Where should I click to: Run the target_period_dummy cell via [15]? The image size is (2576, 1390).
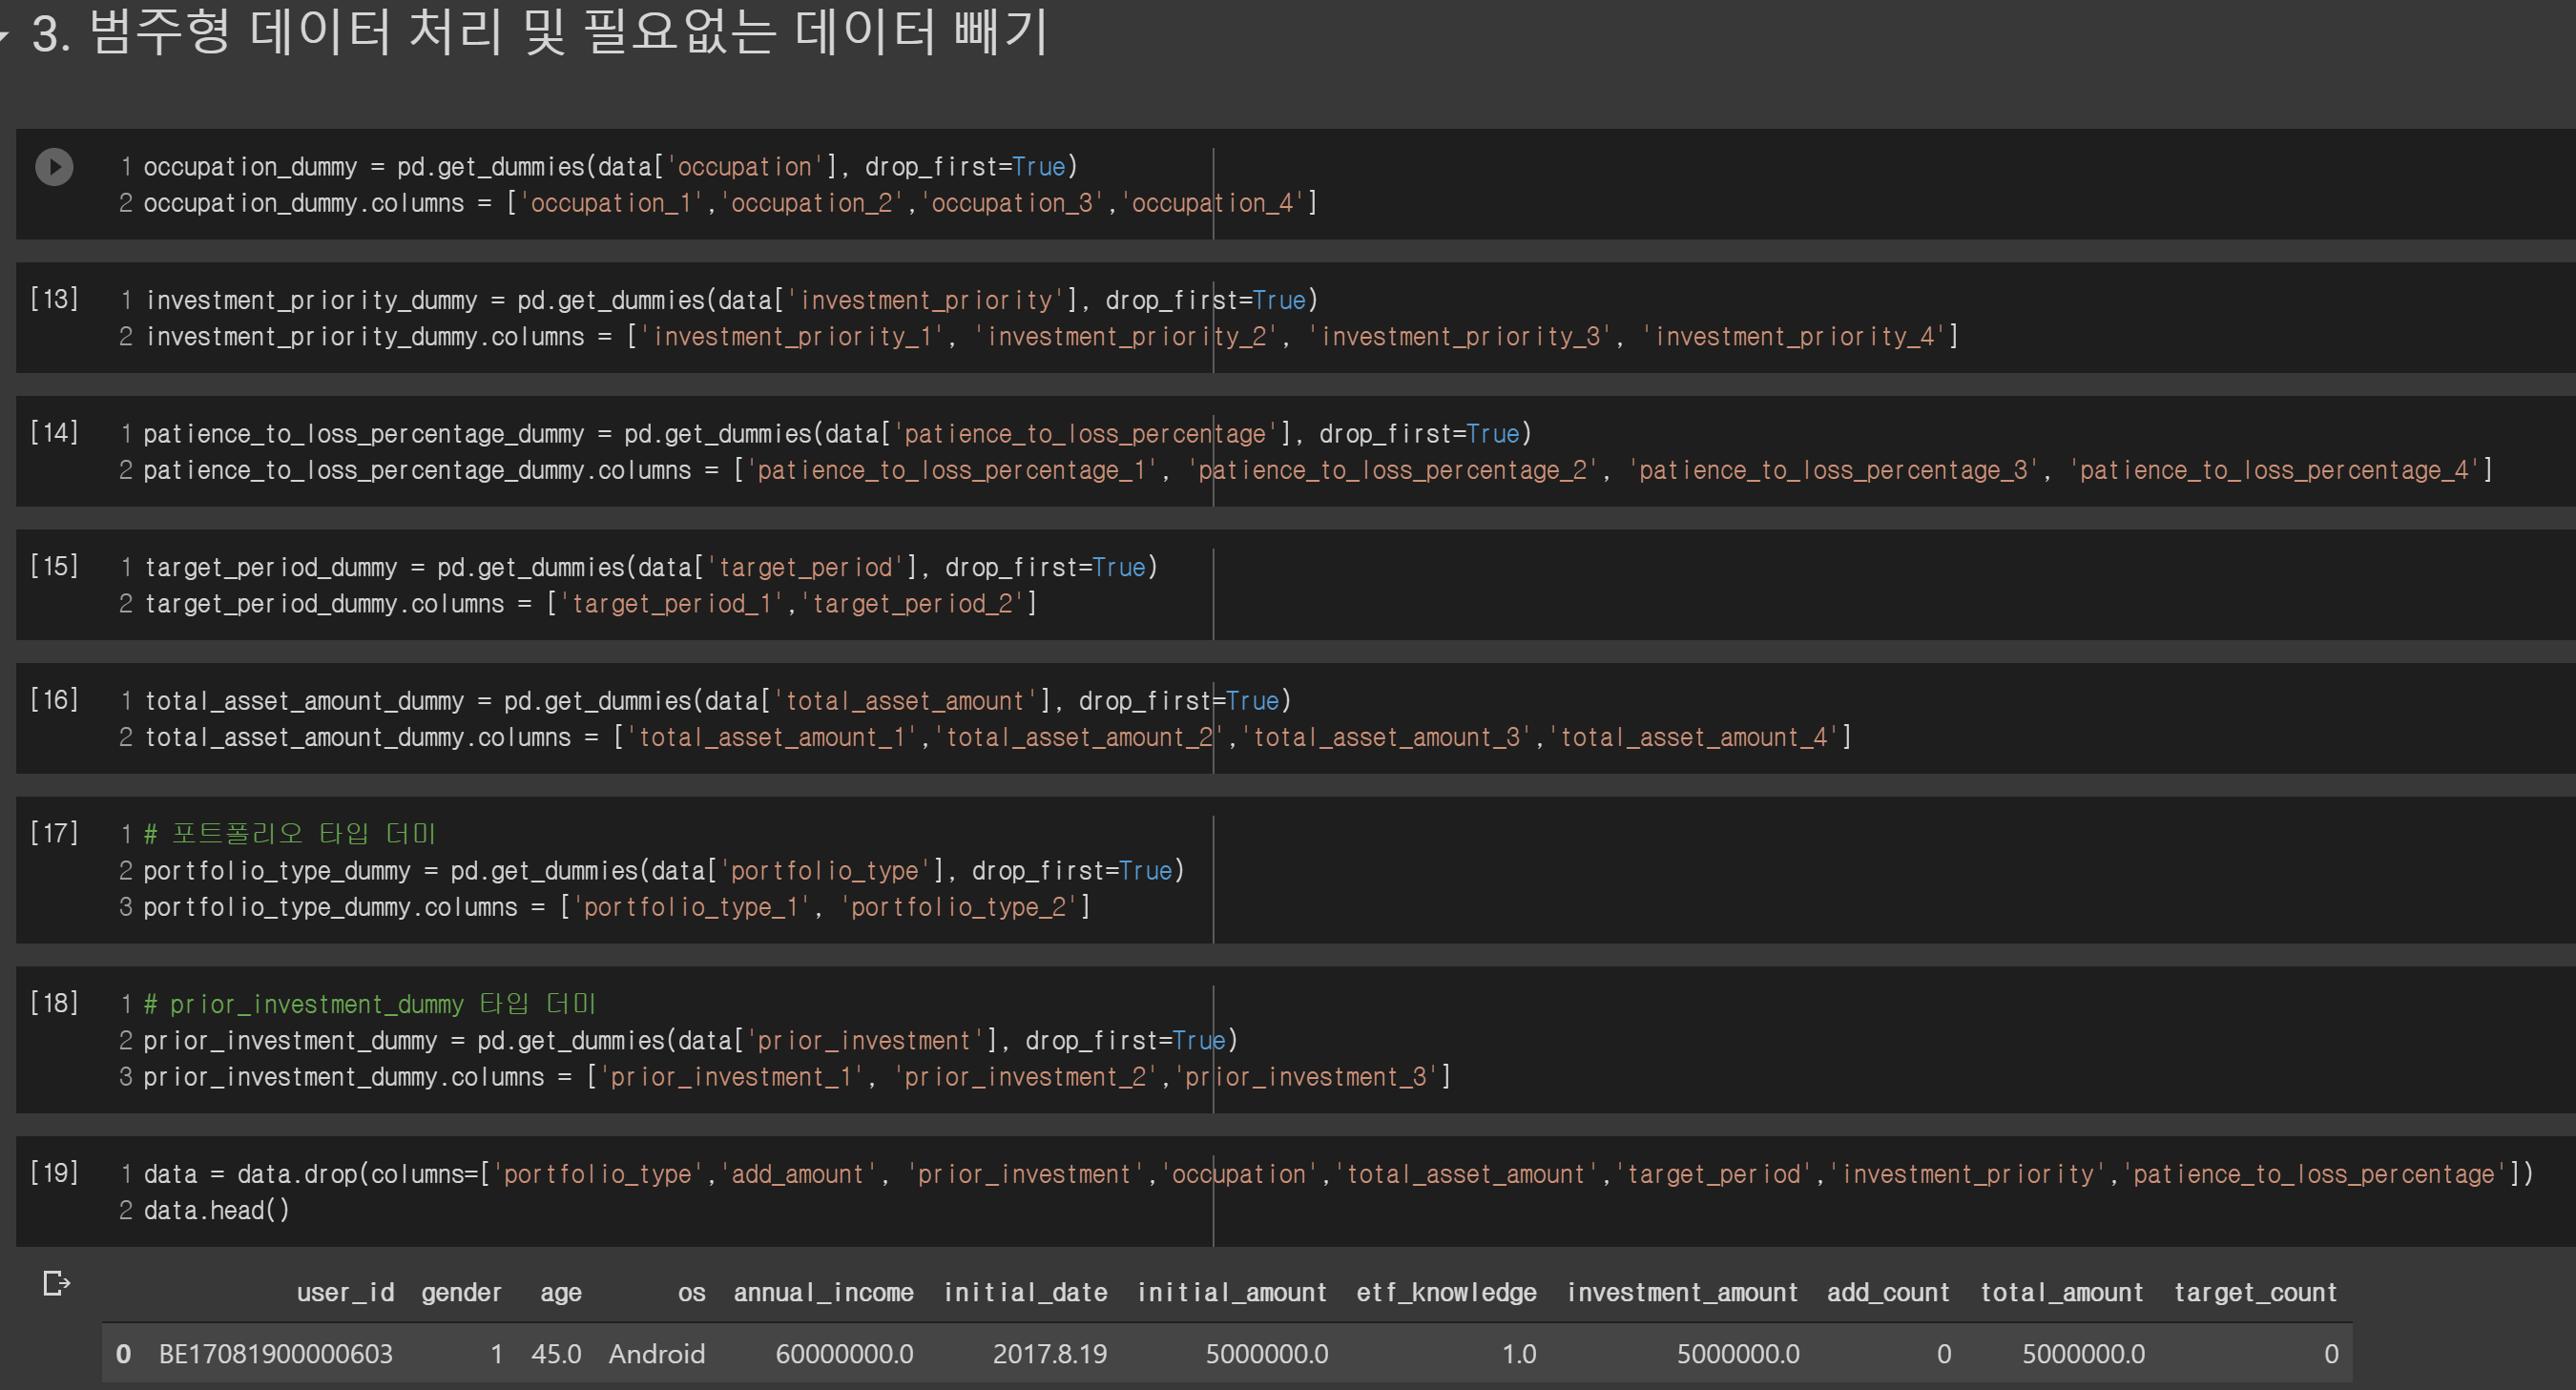pyautogui.click(x=54, y=566)
